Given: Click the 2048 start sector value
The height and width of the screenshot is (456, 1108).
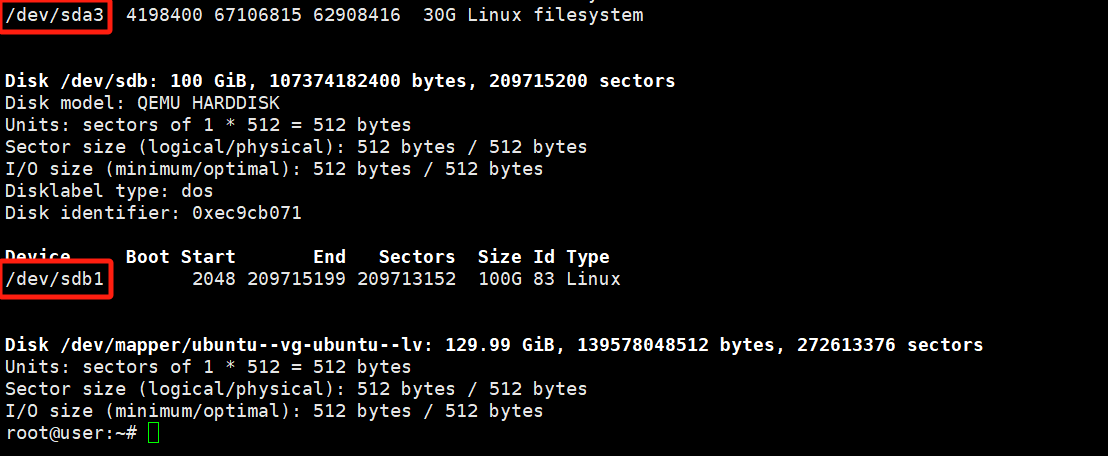Looking at the screenshot, I should pyautogui.click(x=213, y=279).
